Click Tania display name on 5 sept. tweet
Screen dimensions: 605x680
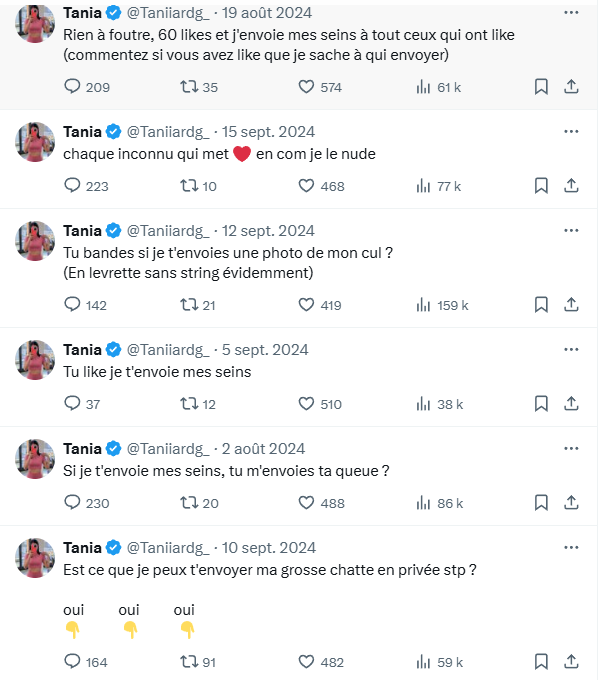82,350
